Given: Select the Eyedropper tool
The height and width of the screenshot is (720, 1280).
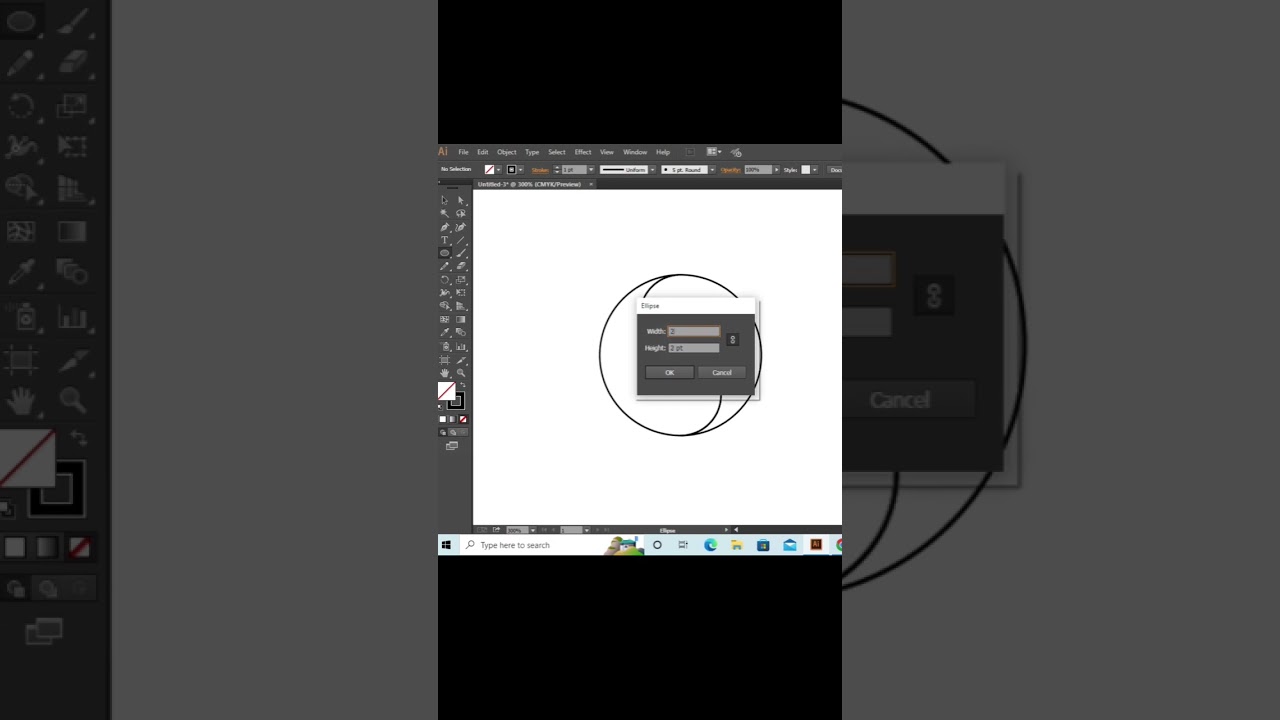Looking at the screenshot, I should (445, 332).
